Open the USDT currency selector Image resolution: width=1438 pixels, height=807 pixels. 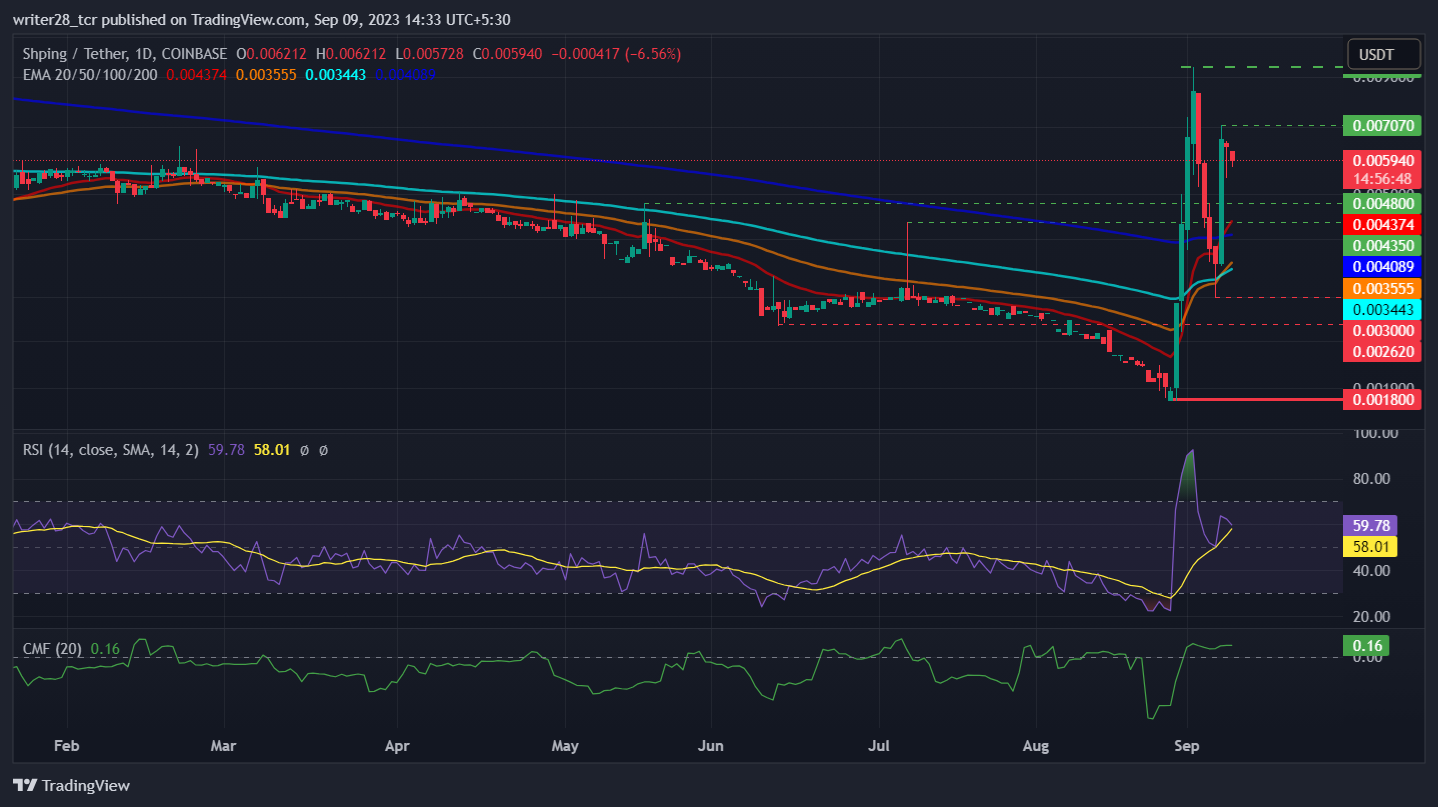(x=1384, y=54)
